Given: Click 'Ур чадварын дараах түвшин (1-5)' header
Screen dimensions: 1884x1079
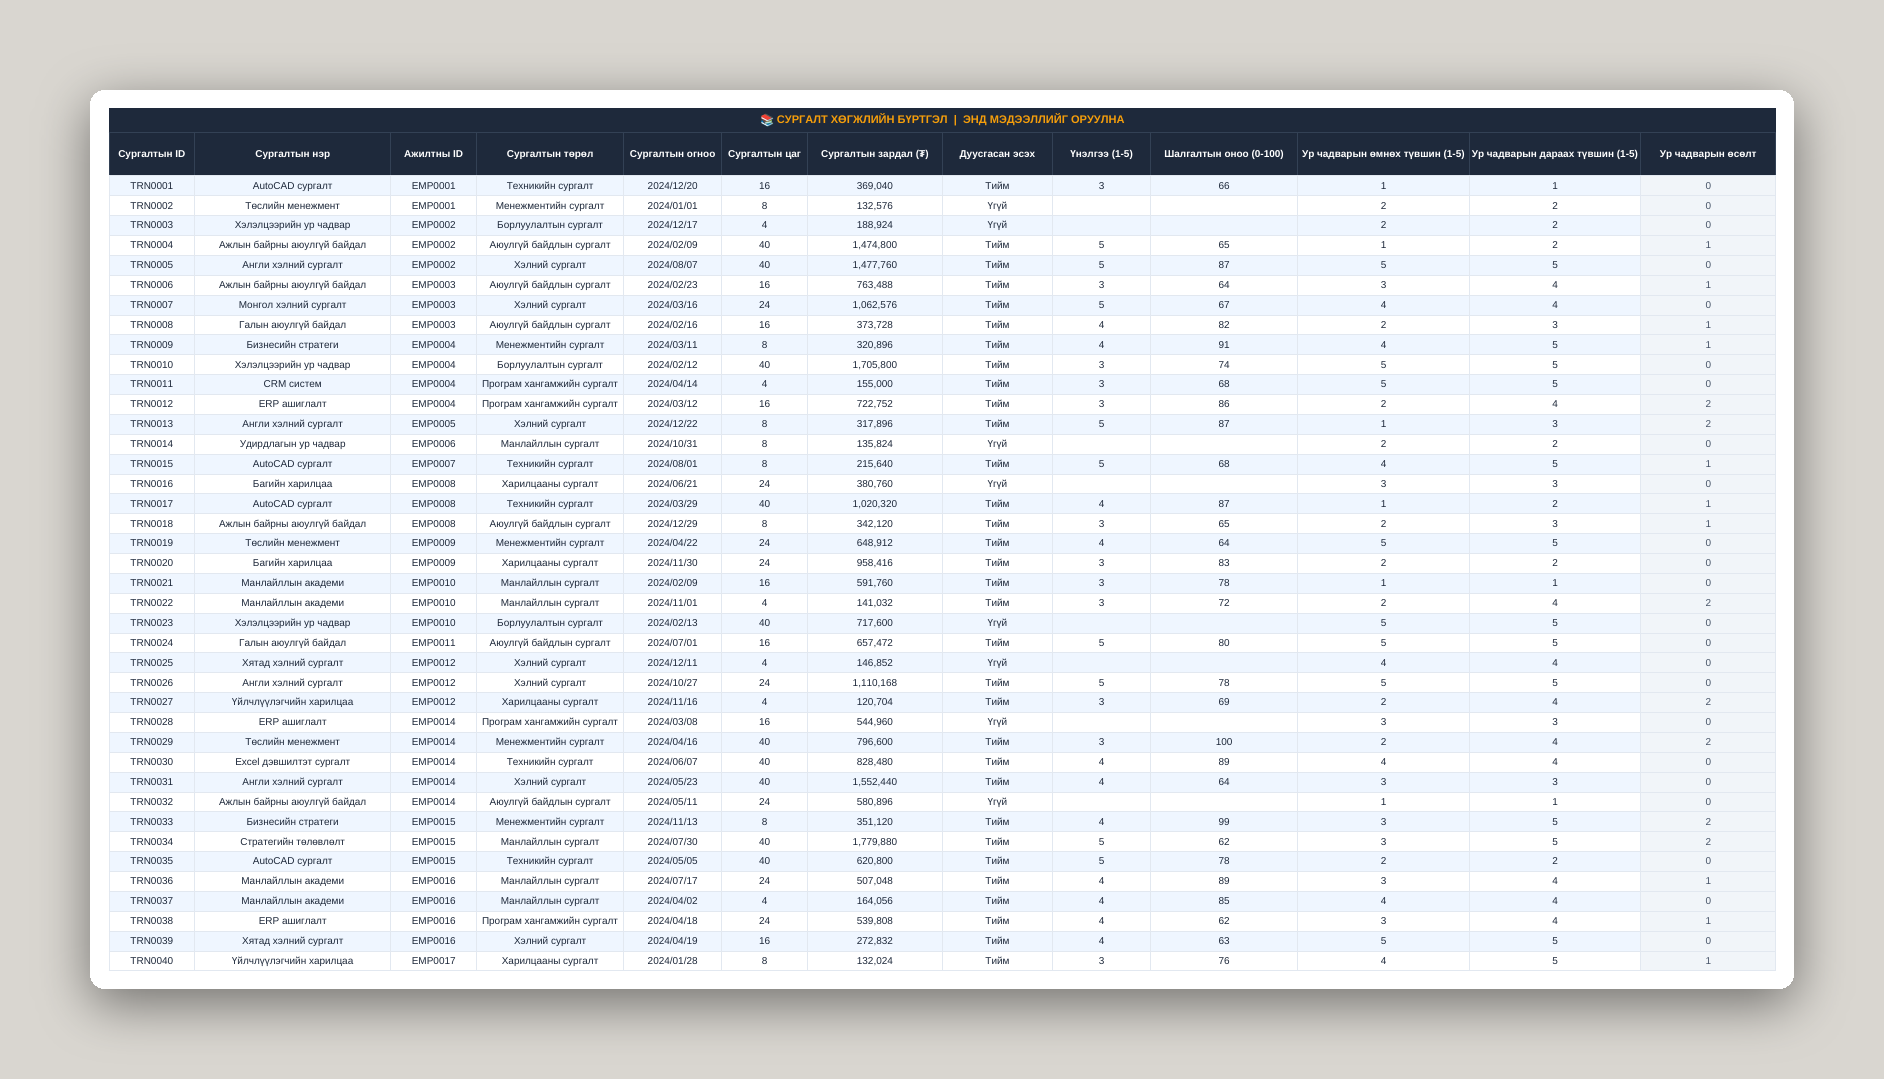Looking at the screenshot, I should coord(1555,154).
